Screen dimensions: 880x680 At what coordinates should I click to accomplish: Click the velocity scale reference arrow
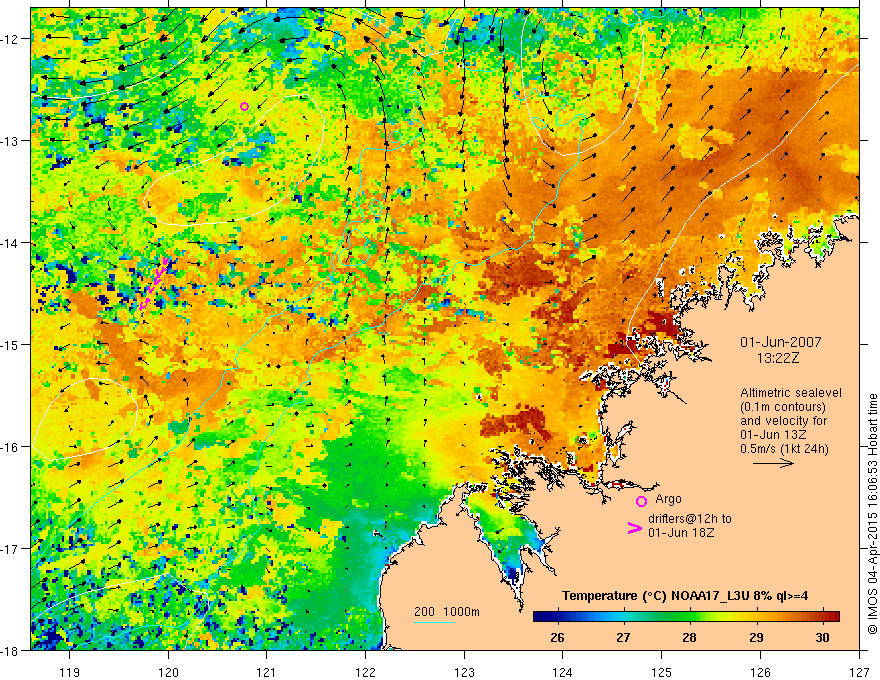(773, 463)
